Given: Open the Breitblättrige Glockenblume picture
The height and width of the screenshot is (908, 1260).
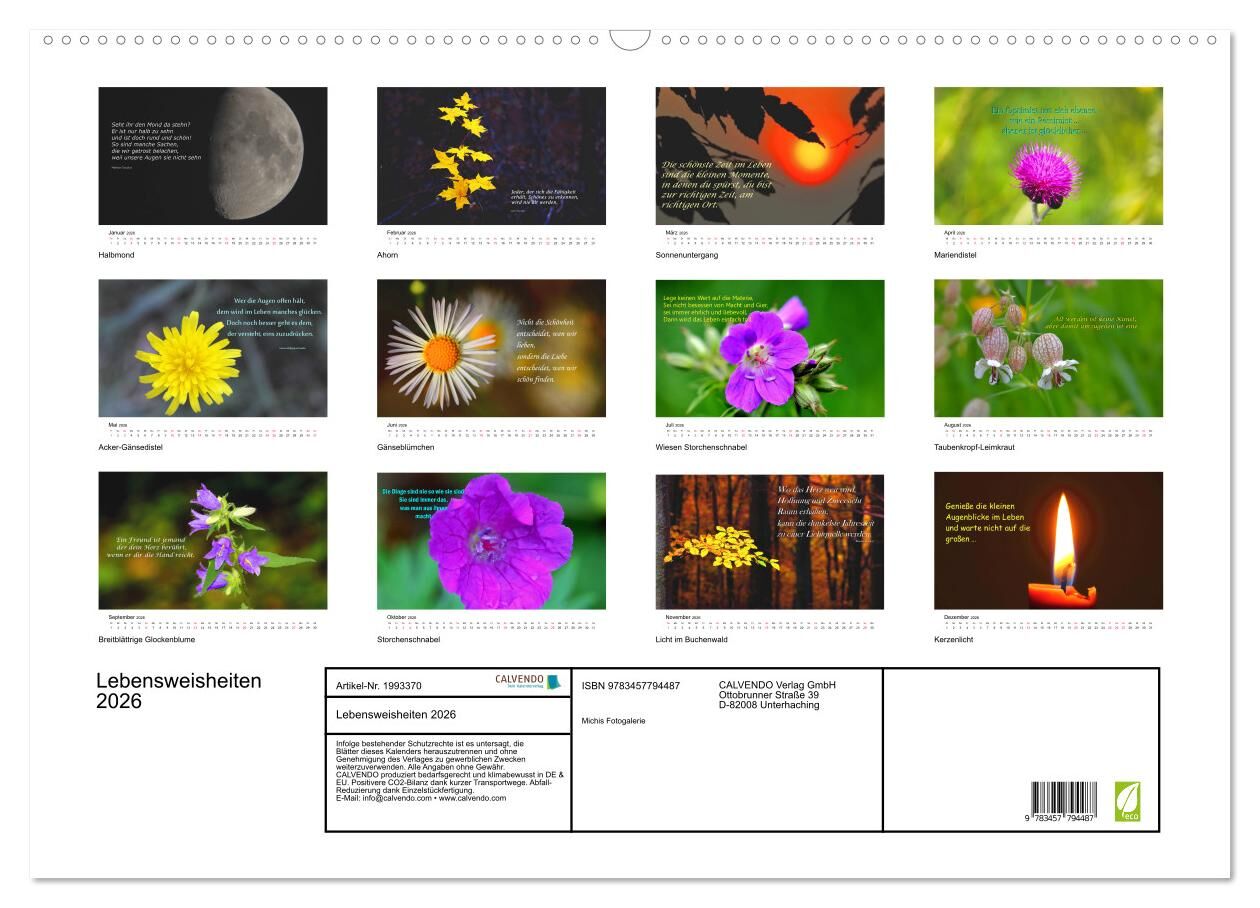Looking at the screenshot, I should click(213, 541).
